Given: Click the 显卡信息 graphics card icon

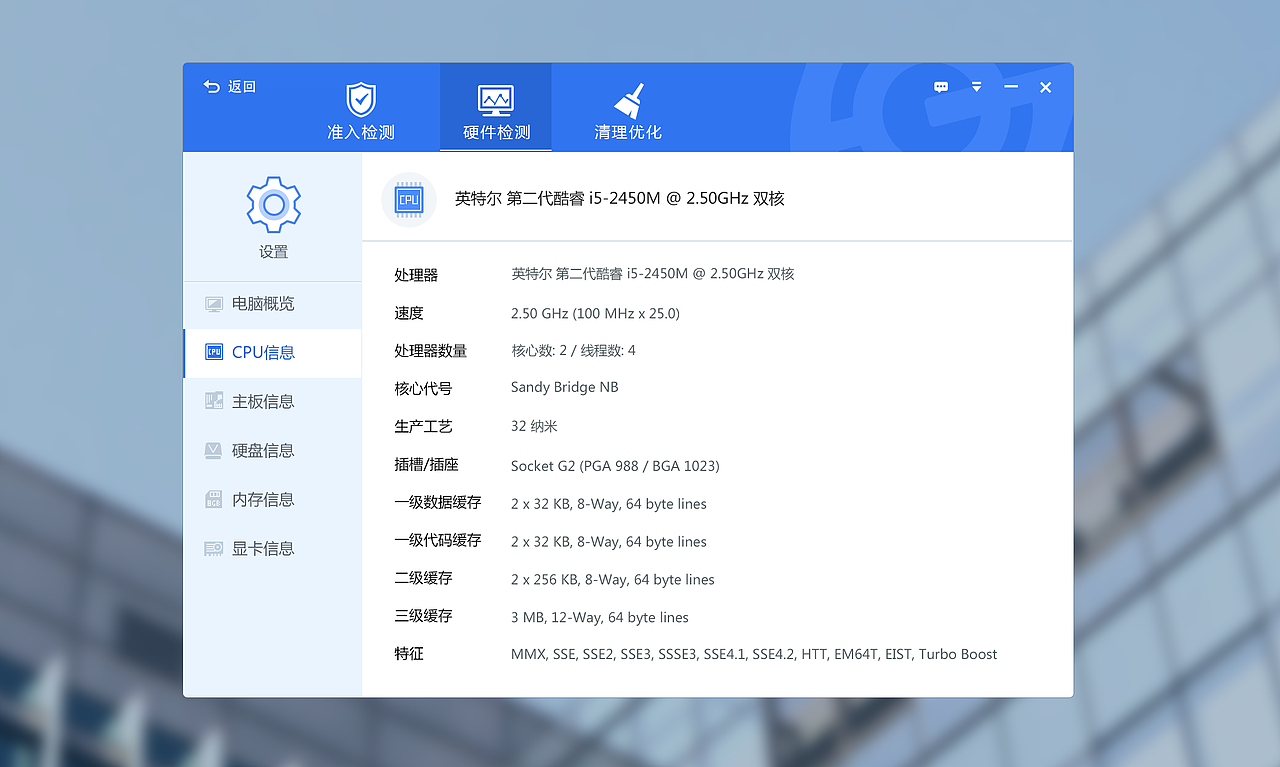Looking at the screenshot, I should pyautogui.click(x=213, y=548).
